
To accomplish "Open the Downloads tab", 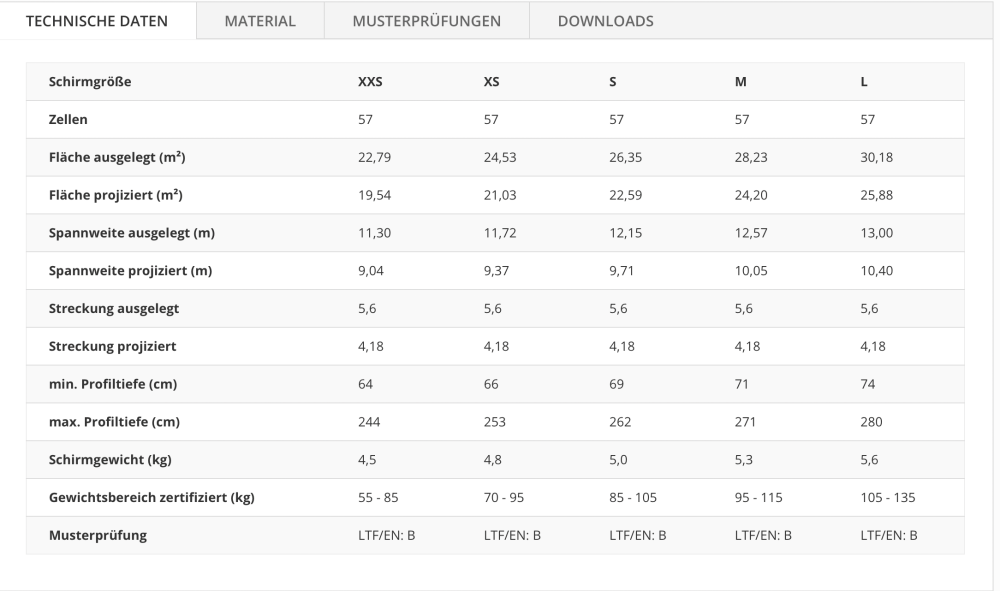I will pyautogui.click(x=605, y=21).
